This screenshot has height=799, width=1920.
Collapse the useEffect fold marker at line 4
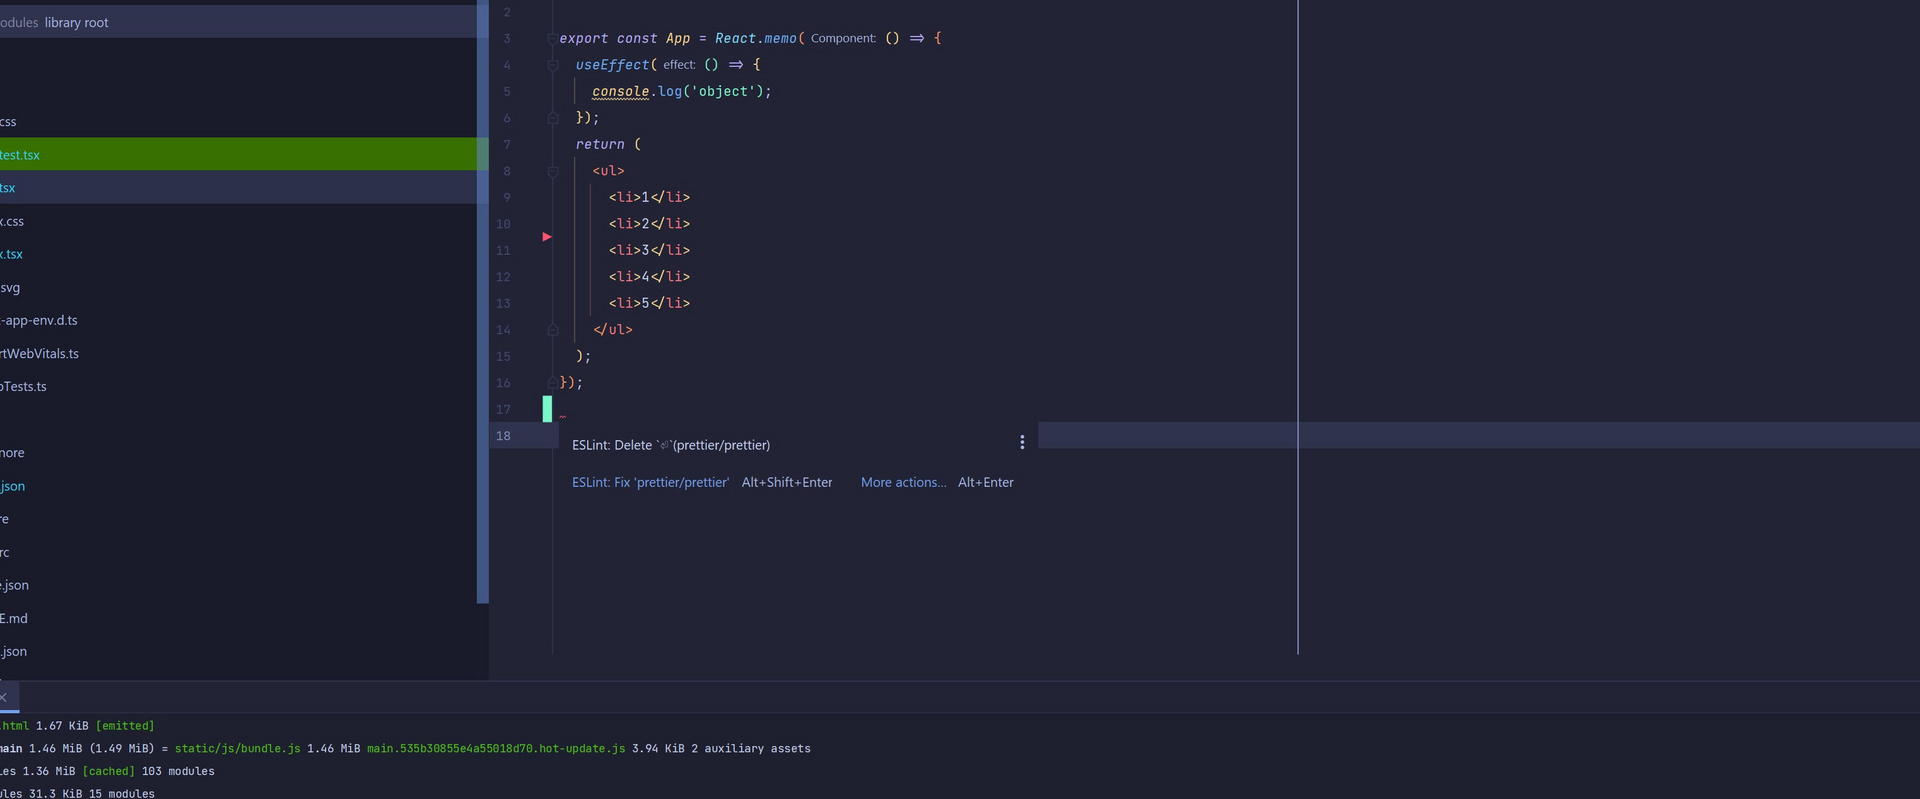pyautogui.click(x=552, y=65)
